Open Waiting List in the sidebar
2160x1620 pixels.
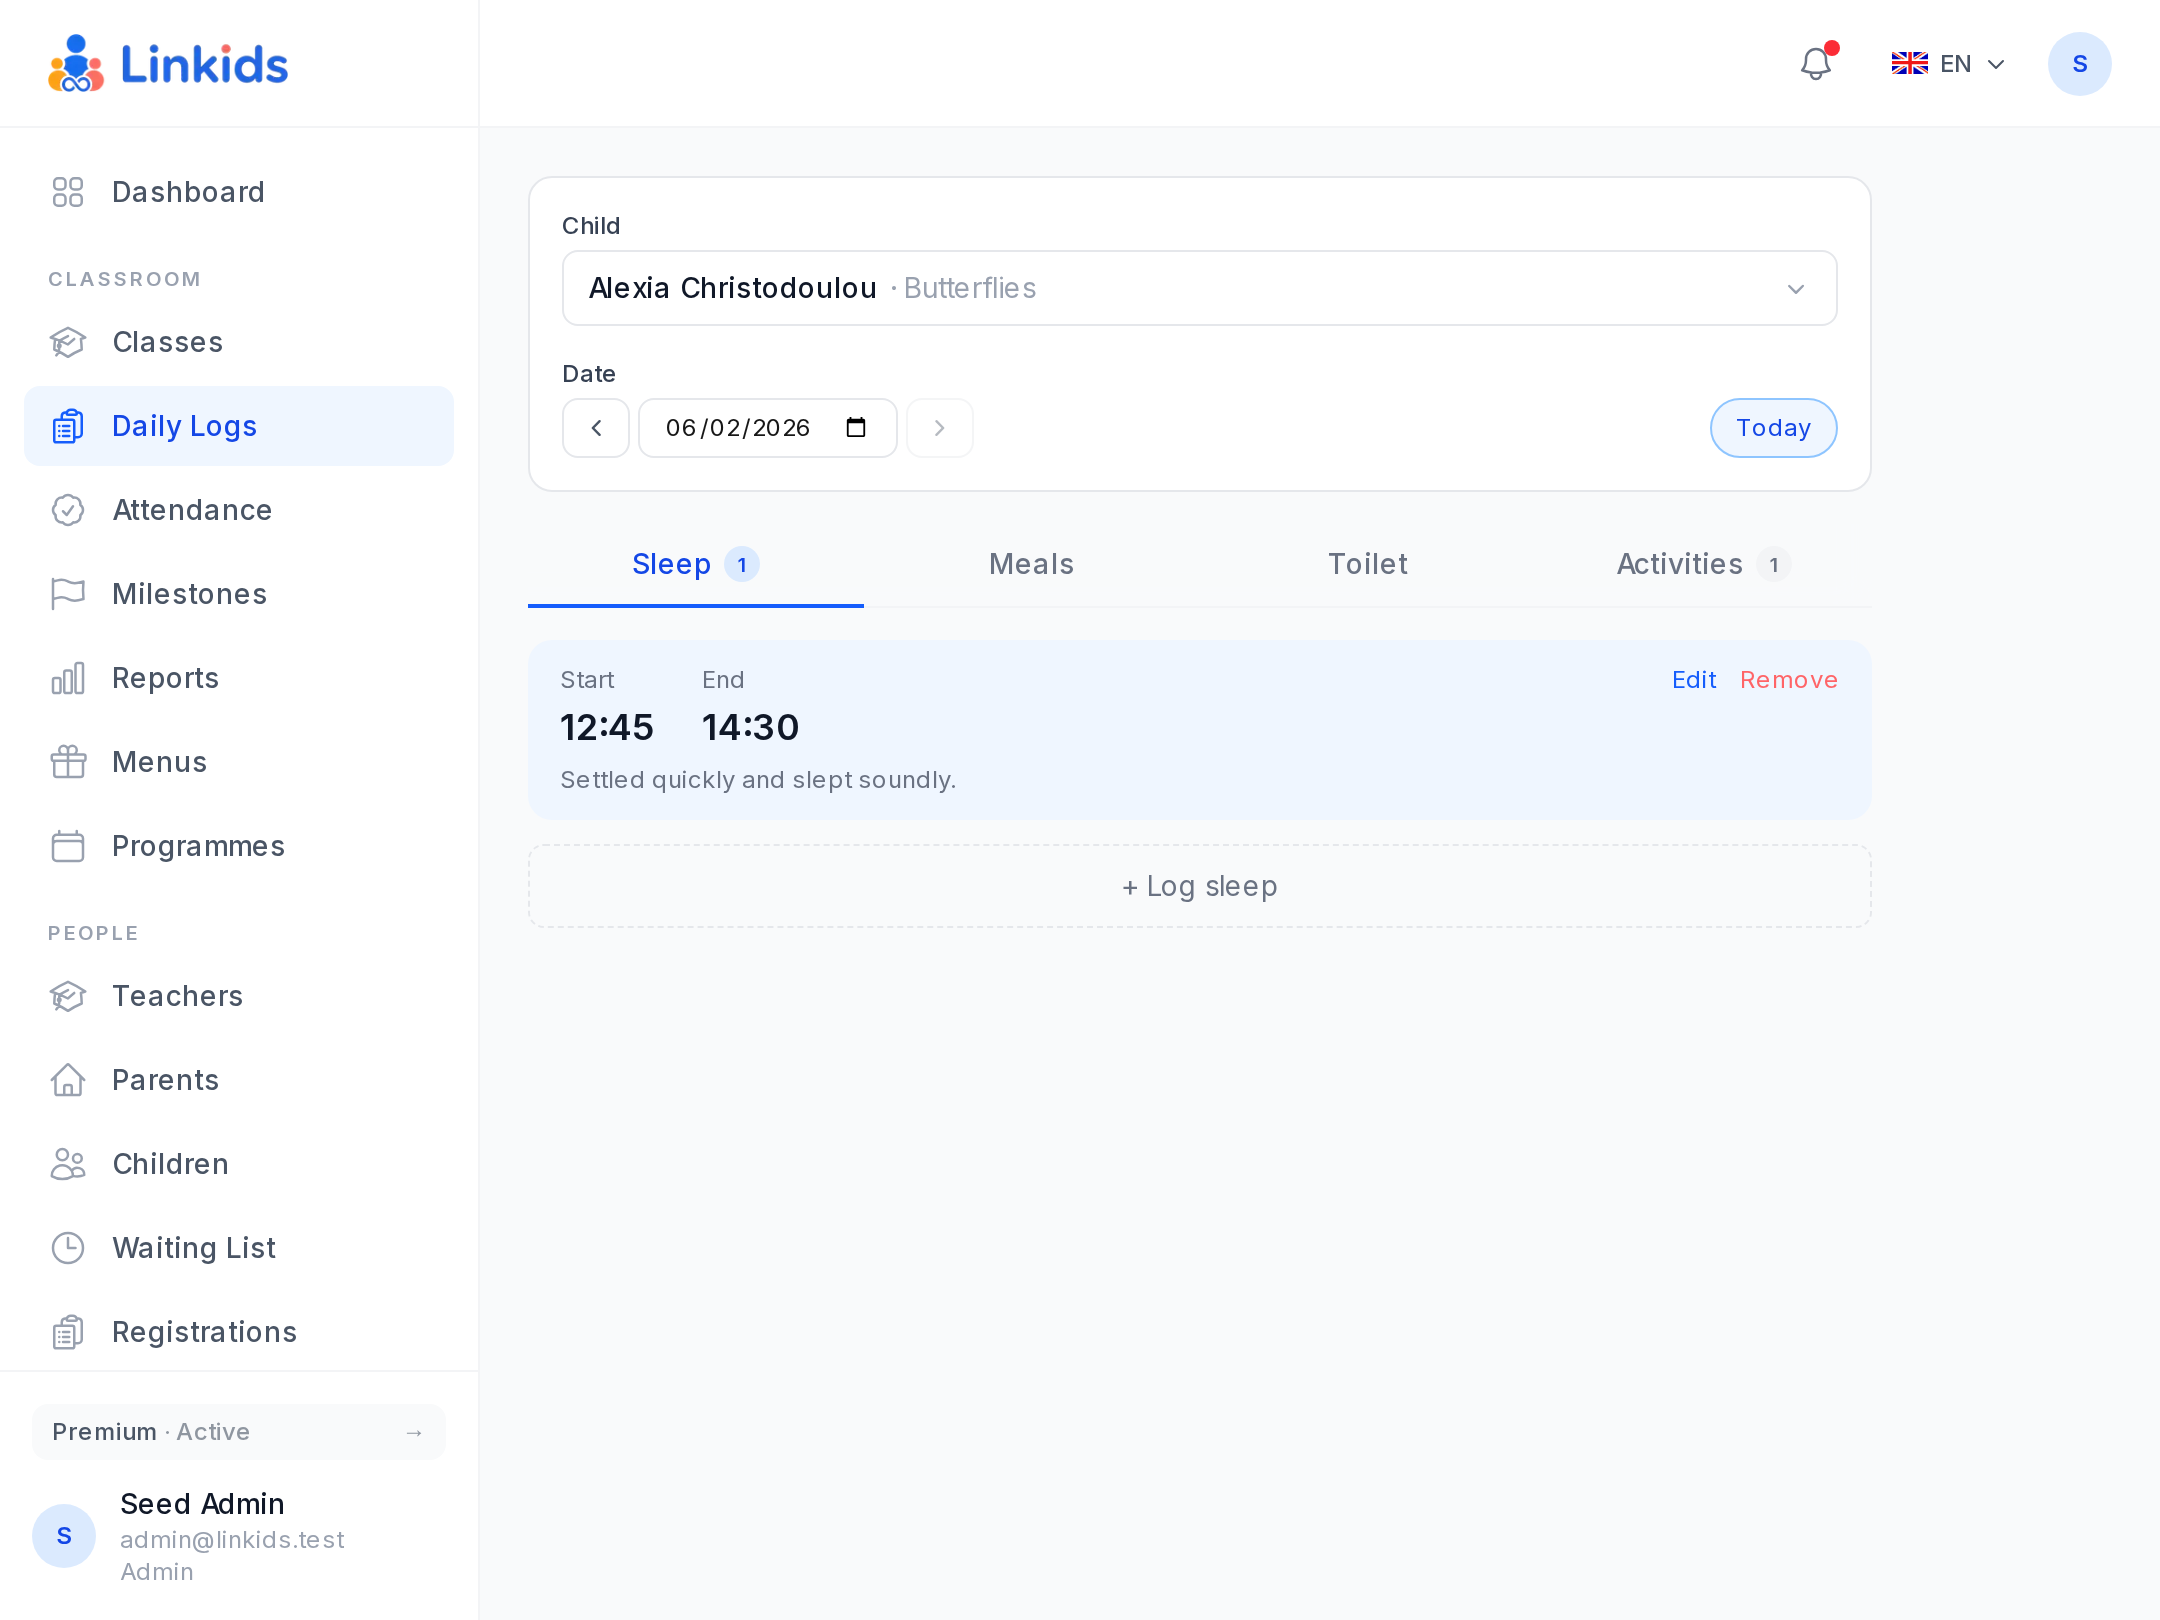click(239, 1248)
